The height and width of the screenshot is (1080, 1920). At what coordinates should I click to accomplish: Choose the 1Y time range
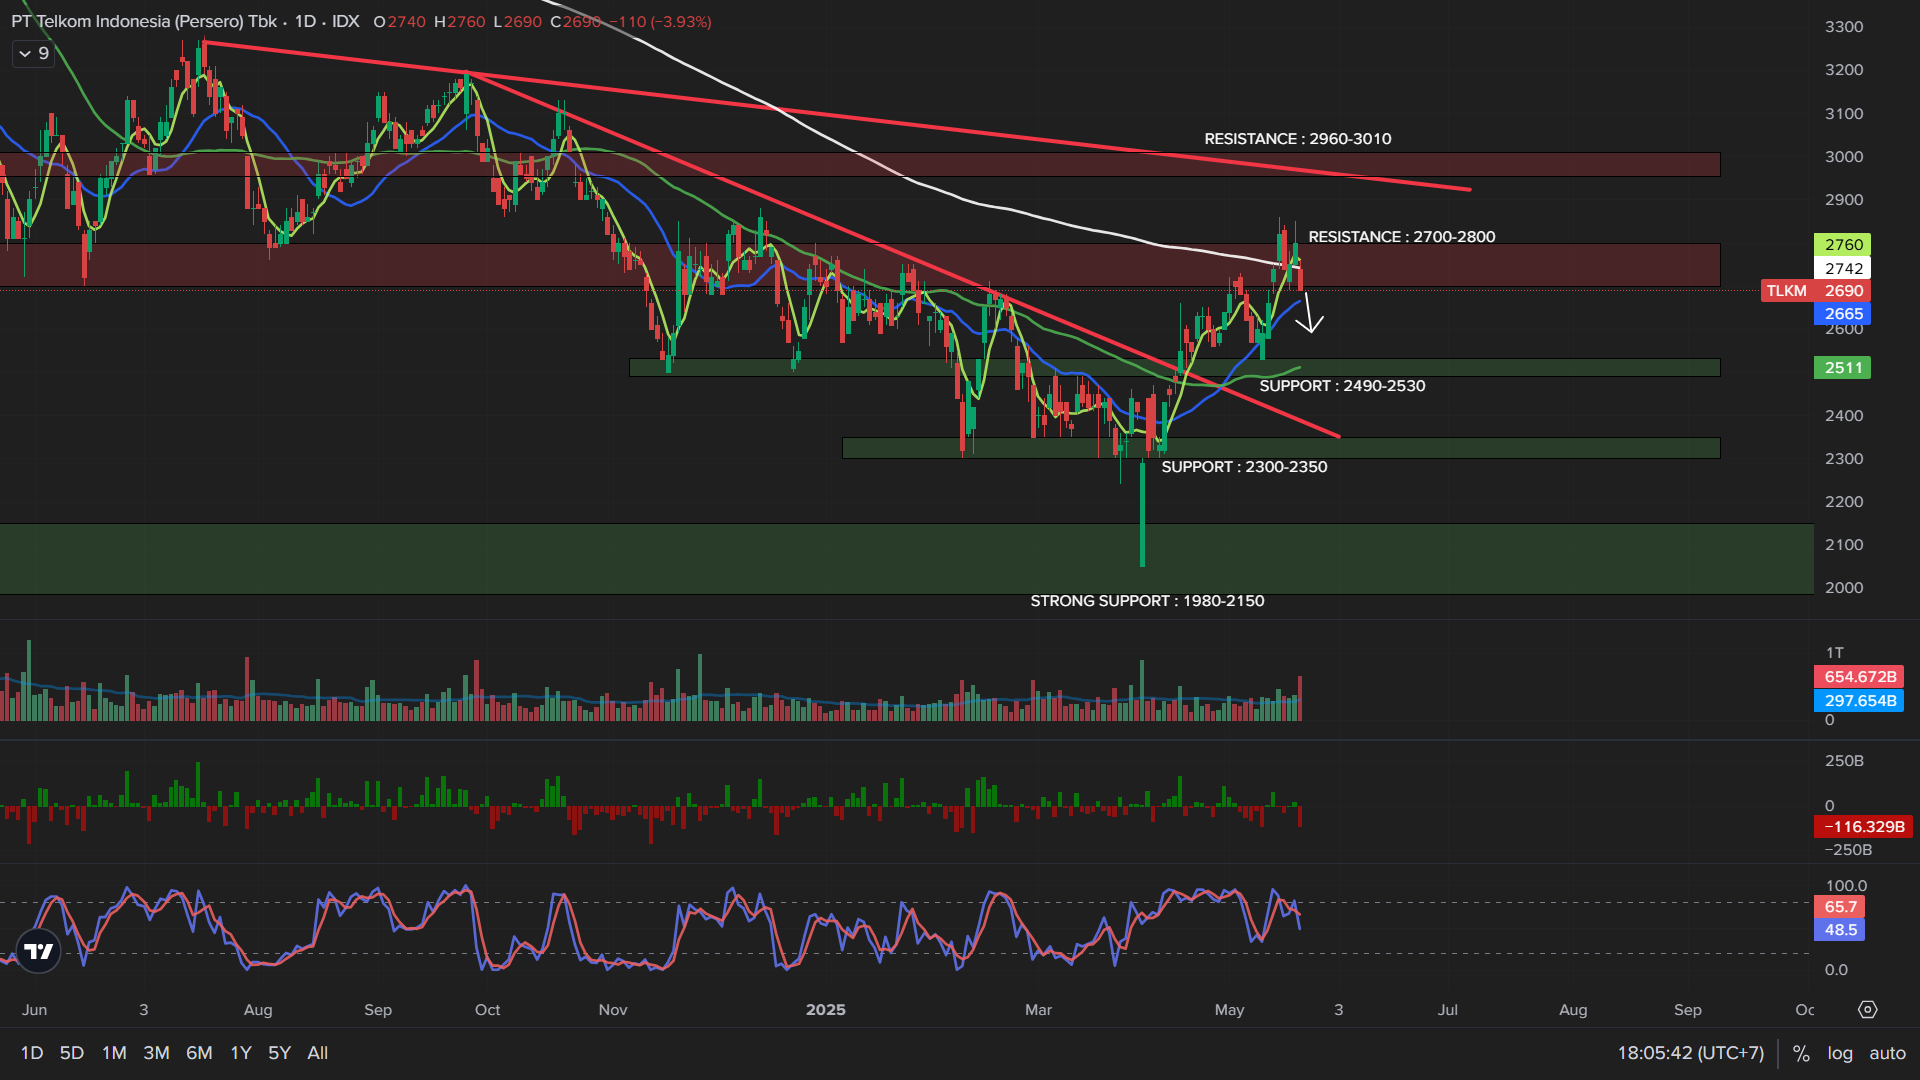(241, 1053)
